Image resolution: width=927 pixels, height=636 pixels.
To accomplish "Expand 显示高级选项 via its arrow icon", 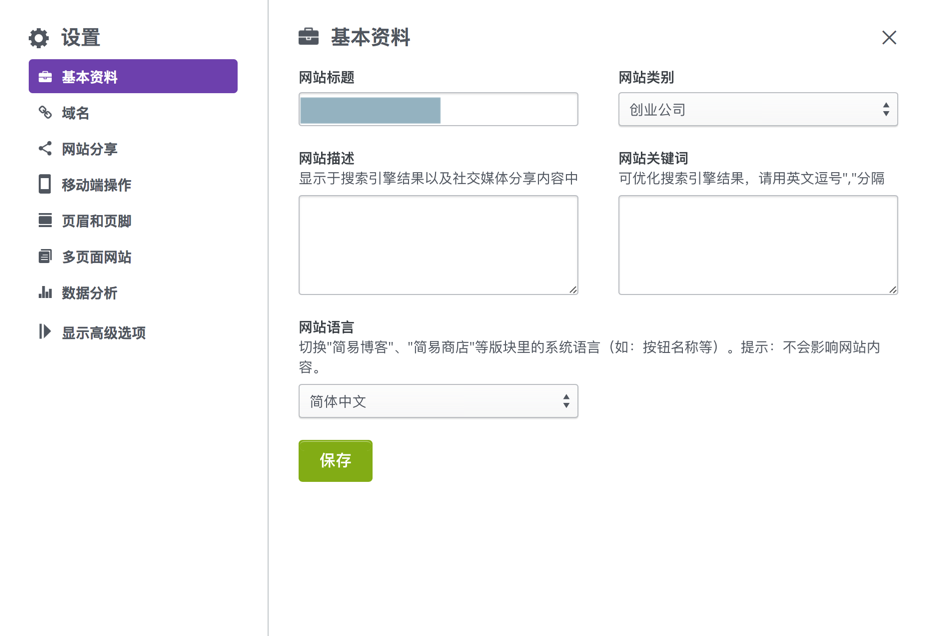I will point(45,332).
